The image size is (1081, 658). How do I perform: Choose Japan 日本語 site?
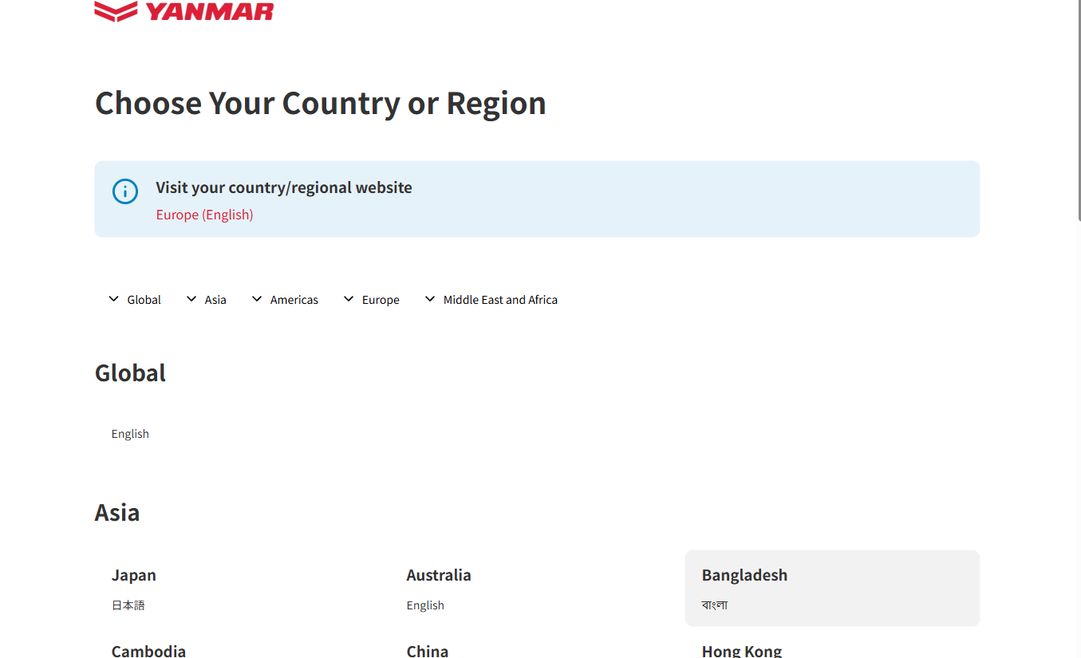point(242,588)
